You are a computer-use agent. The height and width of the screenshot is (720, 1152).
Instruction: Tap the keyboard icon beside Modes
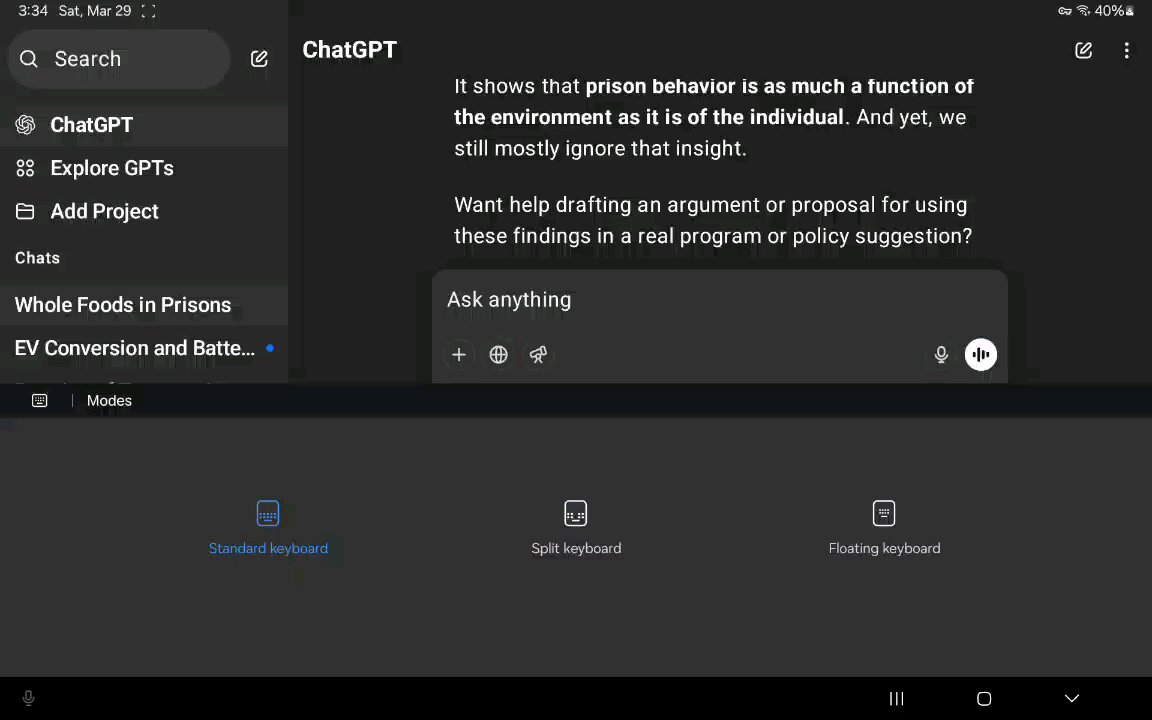click(40, 400)
